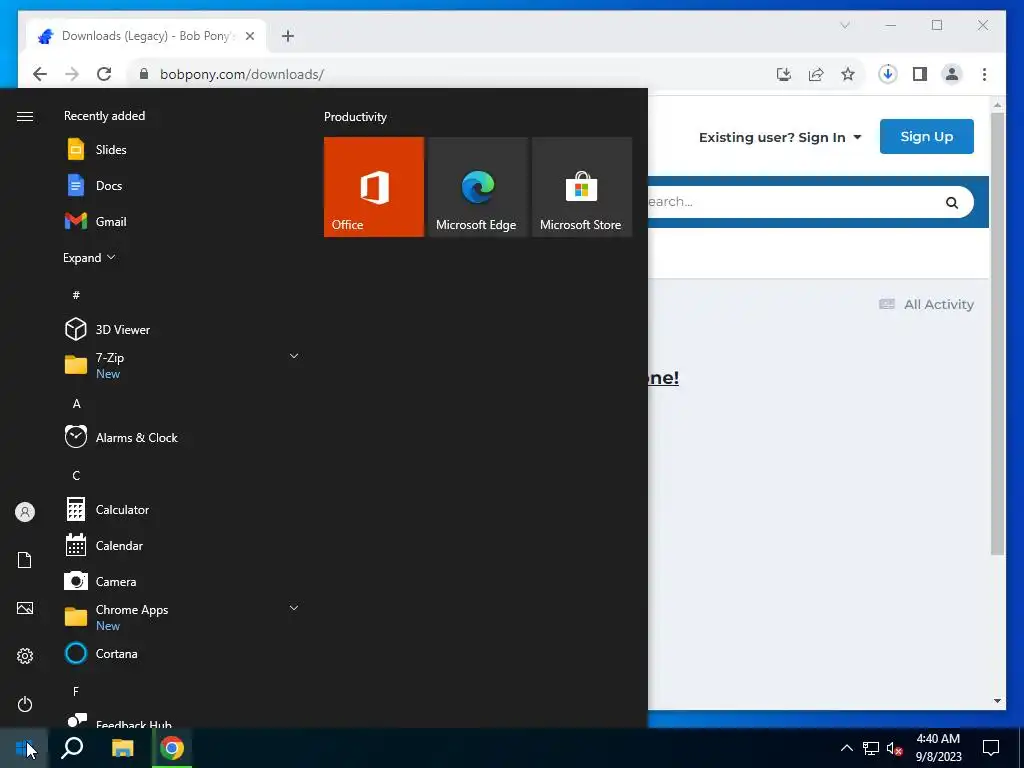1024x768 pixels.
Task: Open taskbar Search magnifier
Action: tap(72, 748)
